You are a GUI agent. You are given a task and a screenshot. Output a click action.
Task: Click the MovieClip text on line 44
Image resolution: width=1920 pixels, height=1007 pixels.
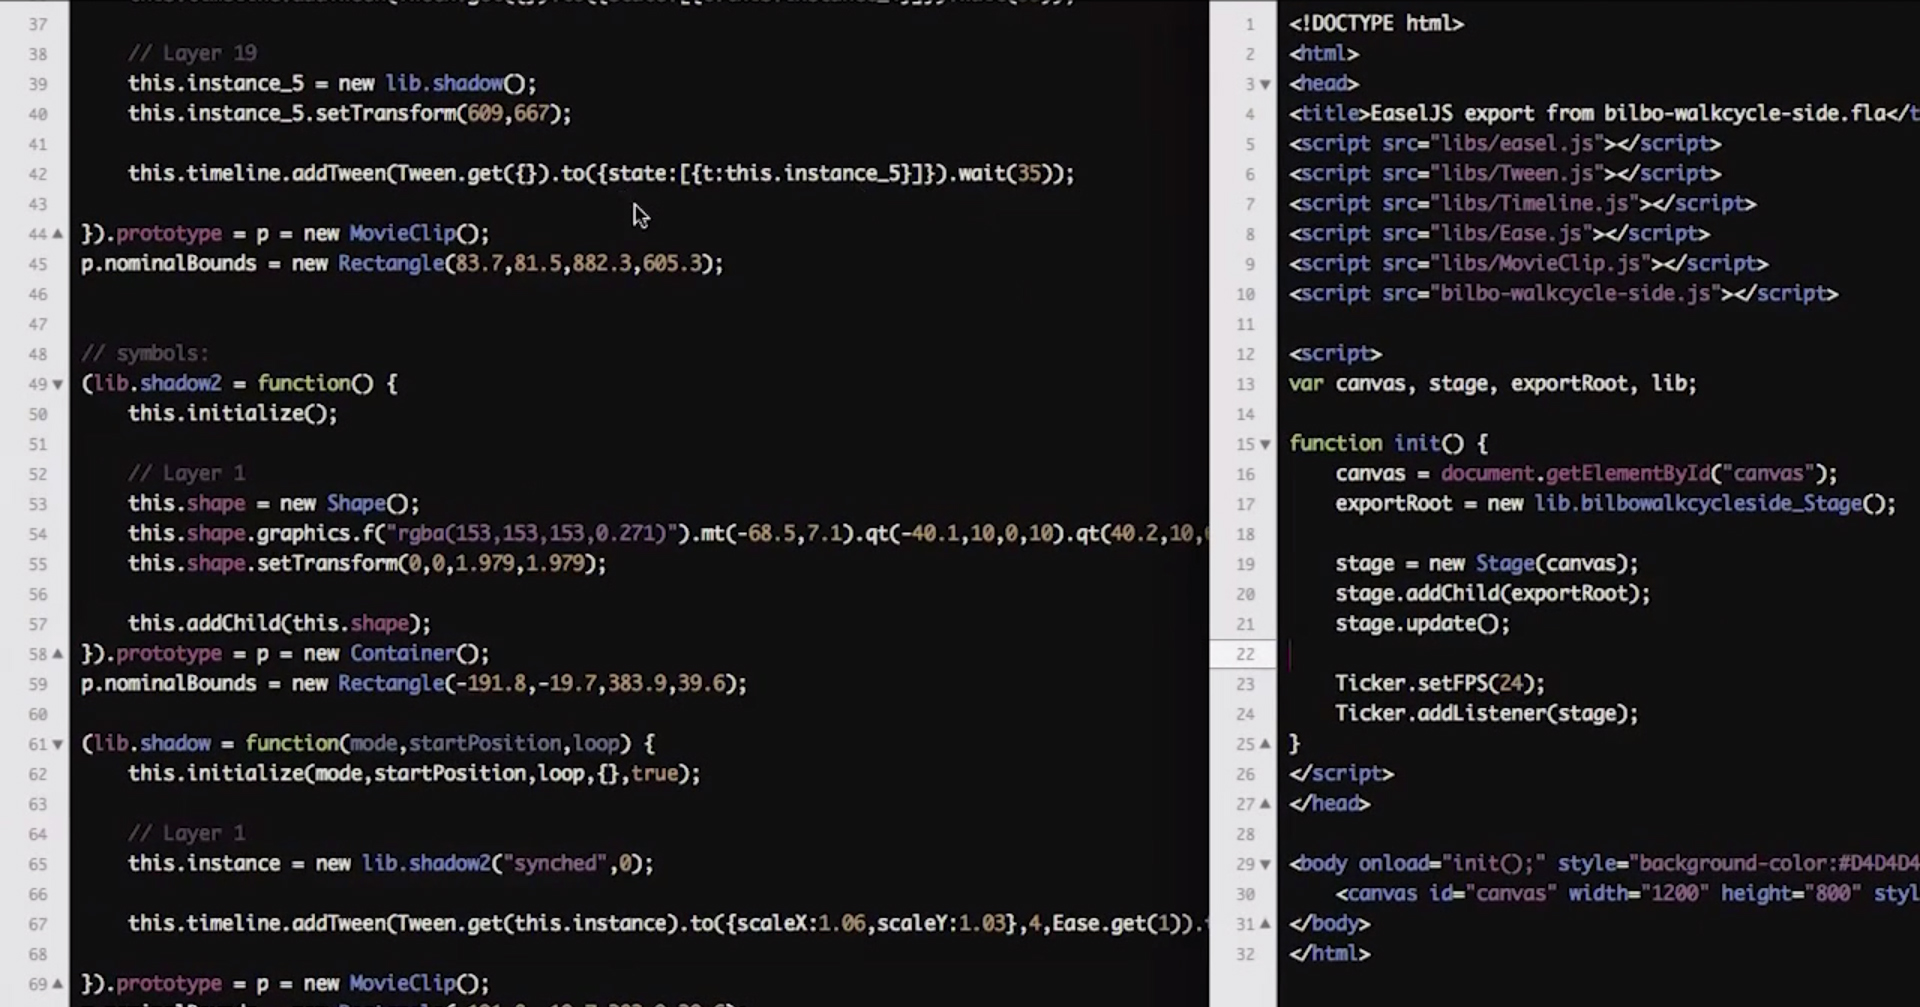click(x=402, y=232)
